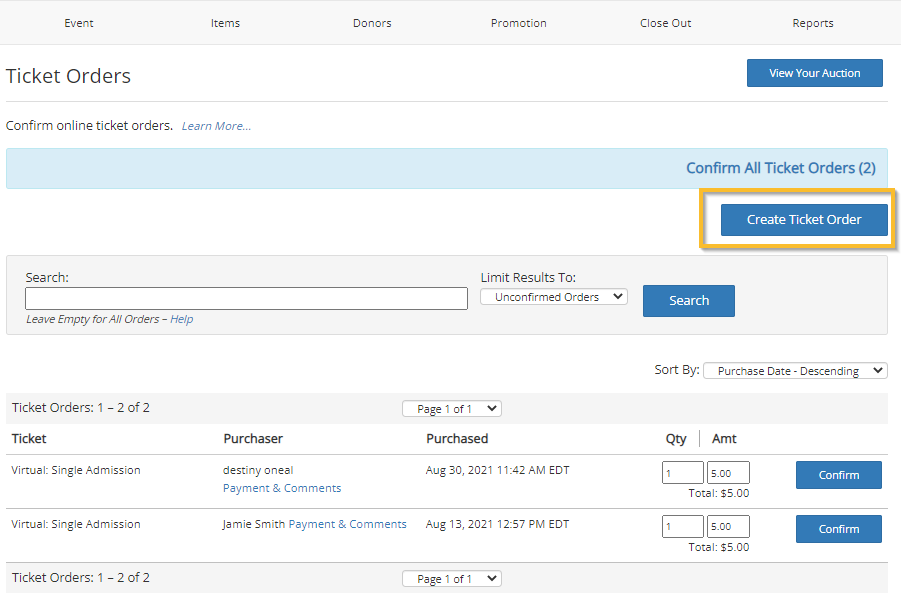Screen dimensions: 901x608
Task: Confirm destiny oneal's ticket order
Action: tap(838, 474)
